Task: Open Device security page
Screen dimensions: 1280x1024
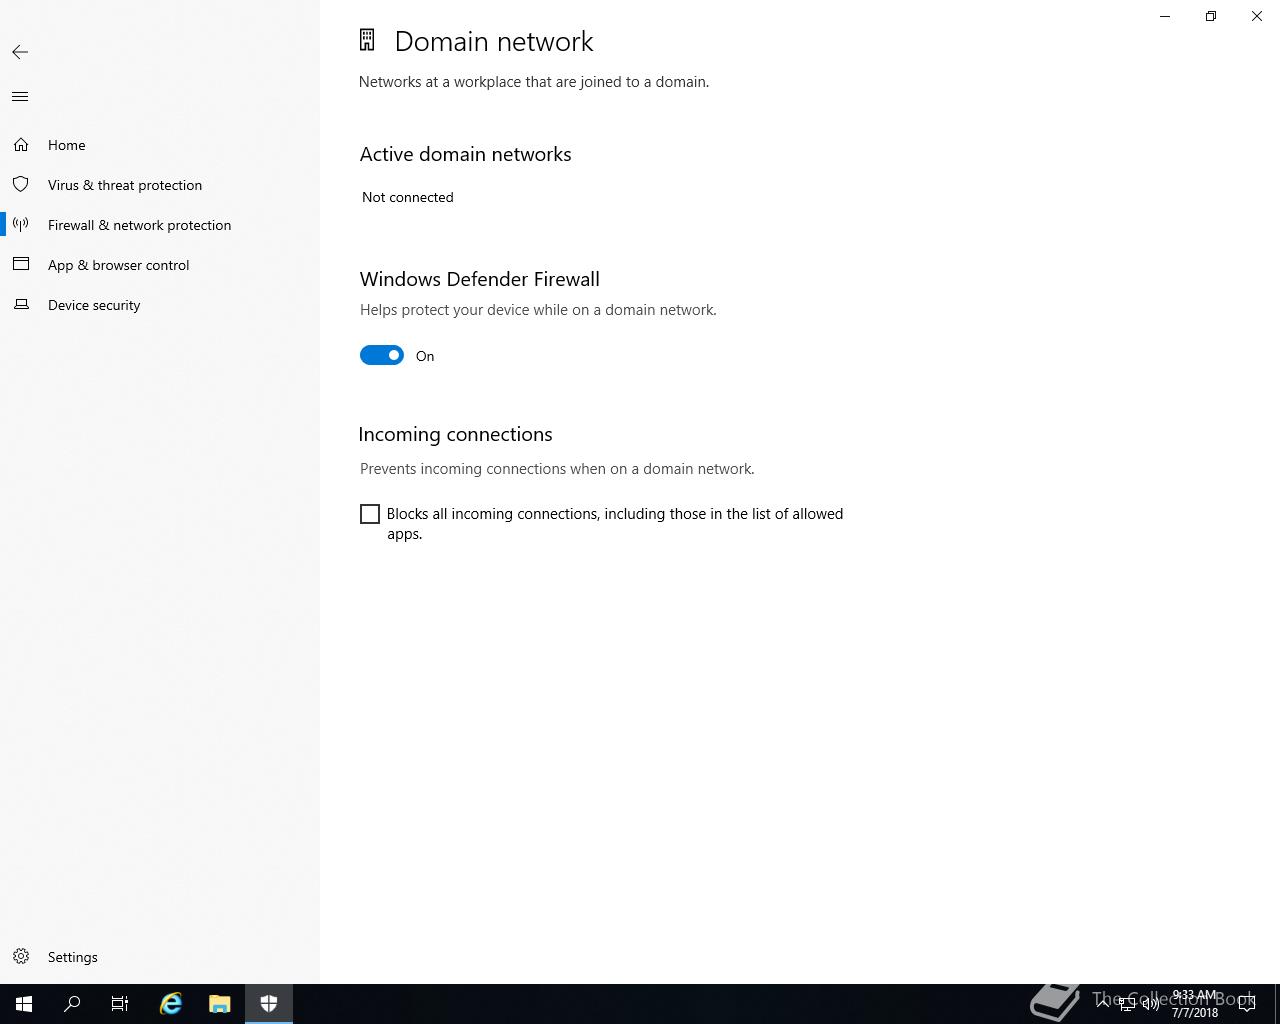Action: pyautogui.click(x=94, y=305)
